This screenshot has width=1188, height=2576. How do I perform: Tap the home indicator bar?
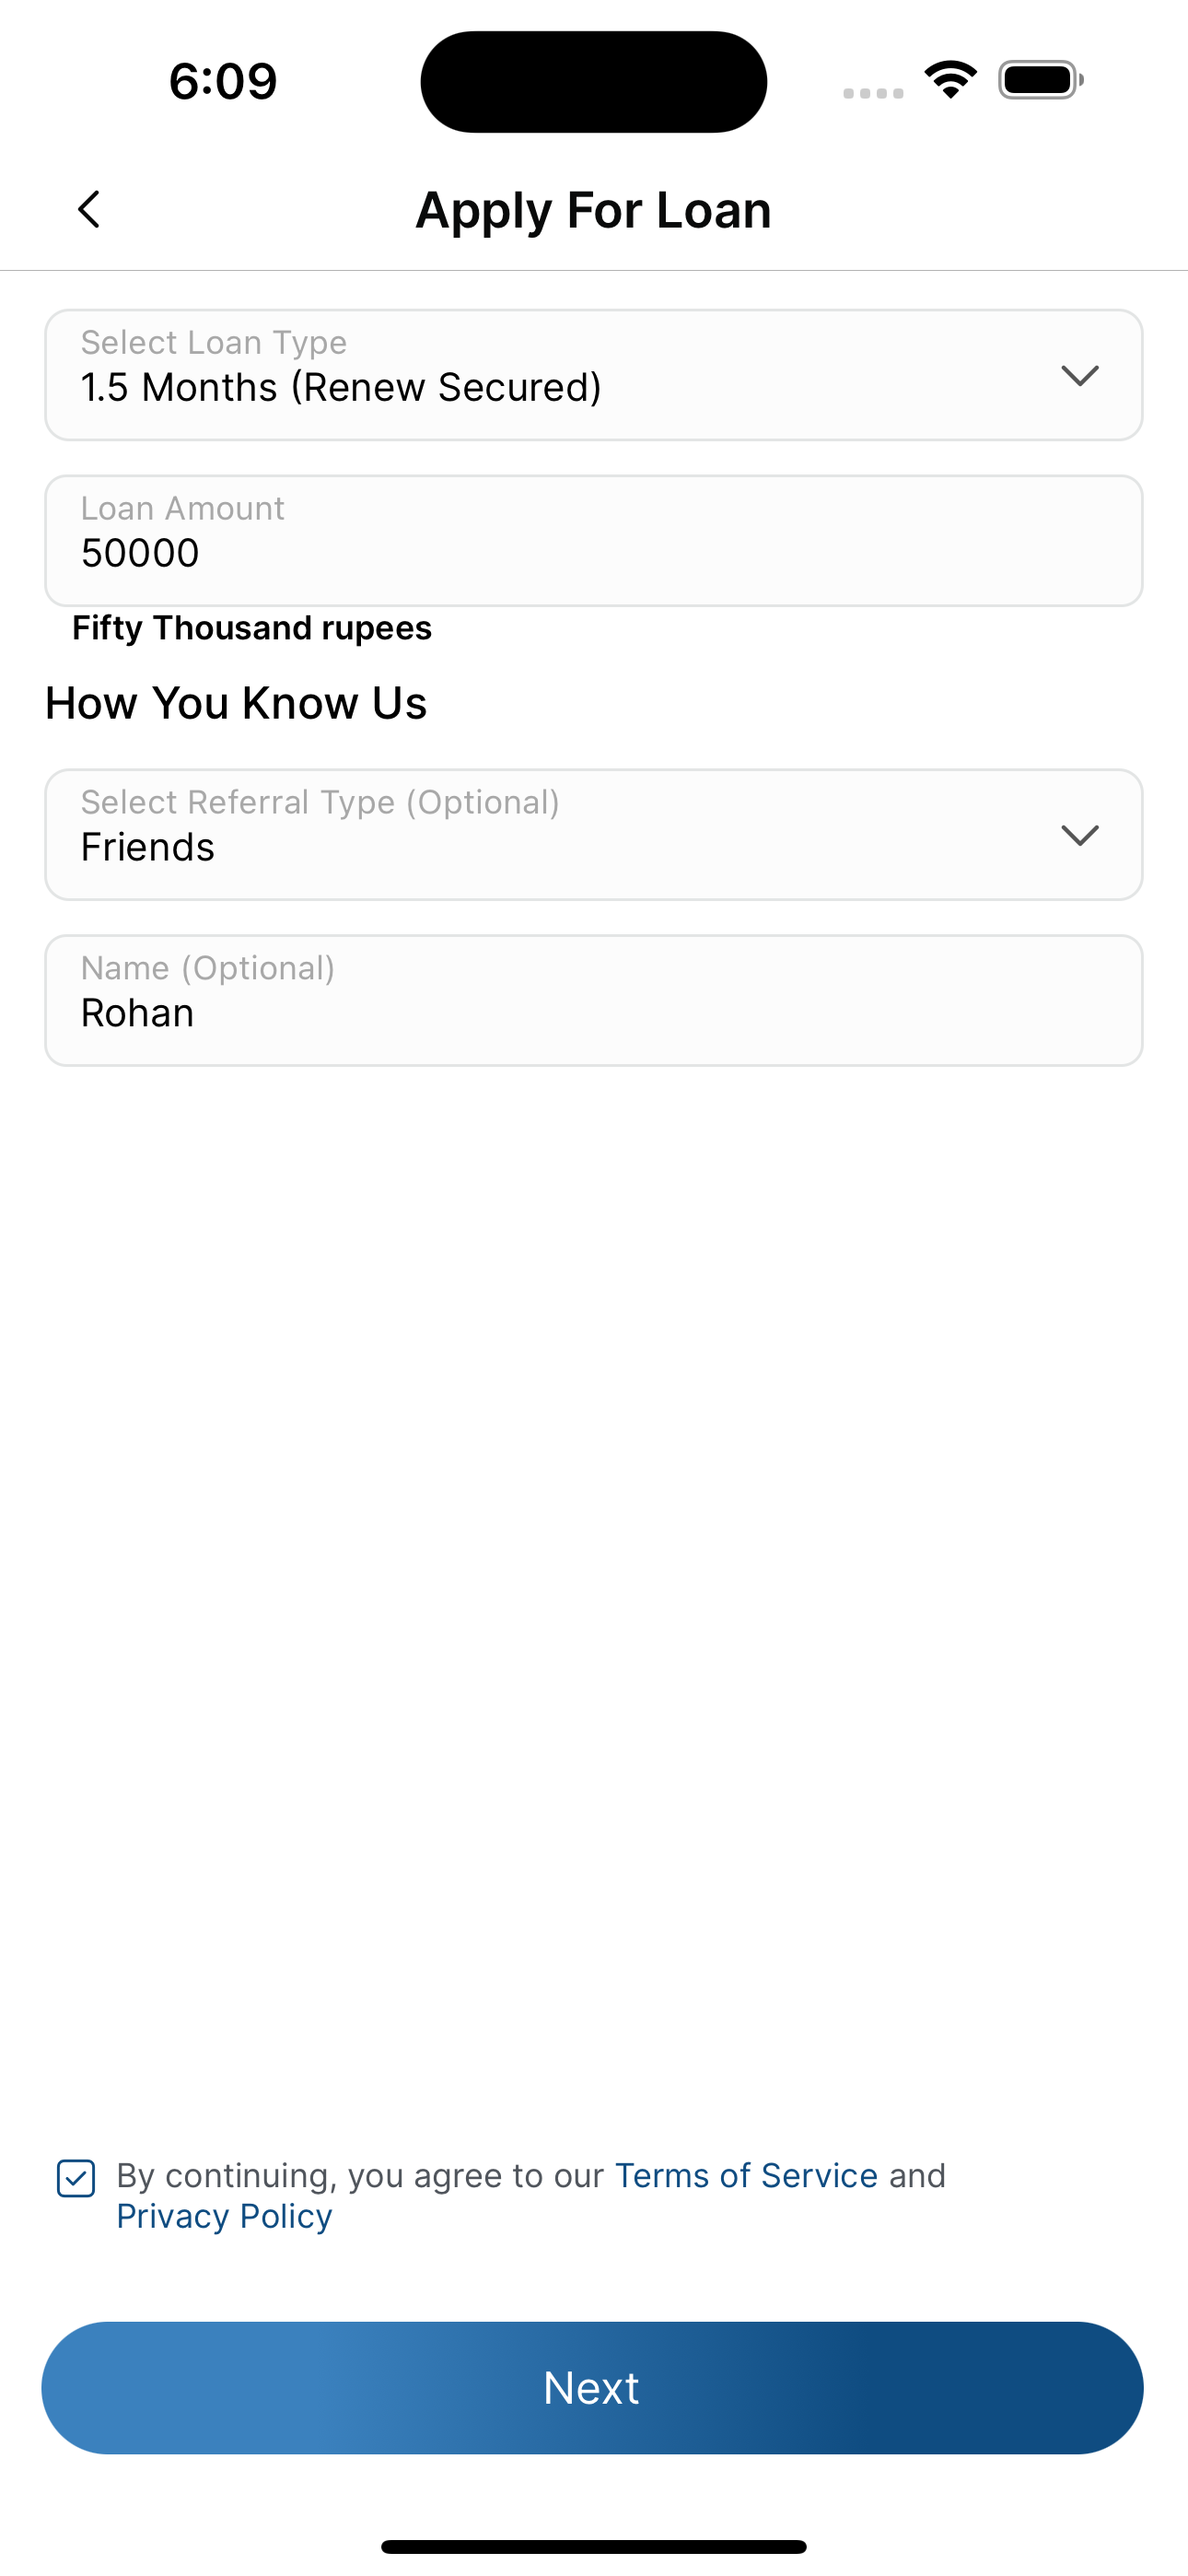[x=594, y=2546]
